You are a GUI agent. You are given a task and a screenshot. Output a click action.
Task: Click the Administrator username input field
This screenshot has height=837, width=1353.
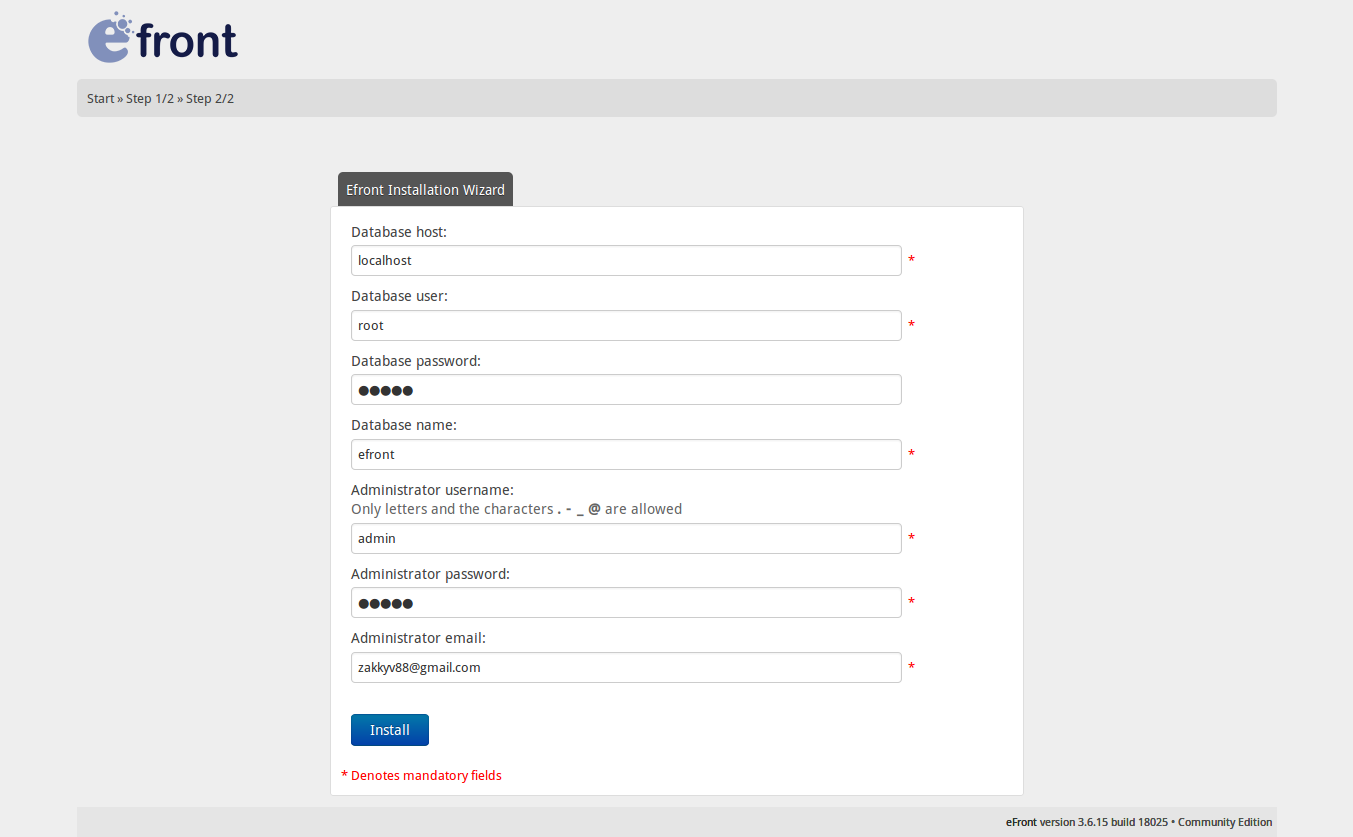pyautogui.click(x=626, y=539)
